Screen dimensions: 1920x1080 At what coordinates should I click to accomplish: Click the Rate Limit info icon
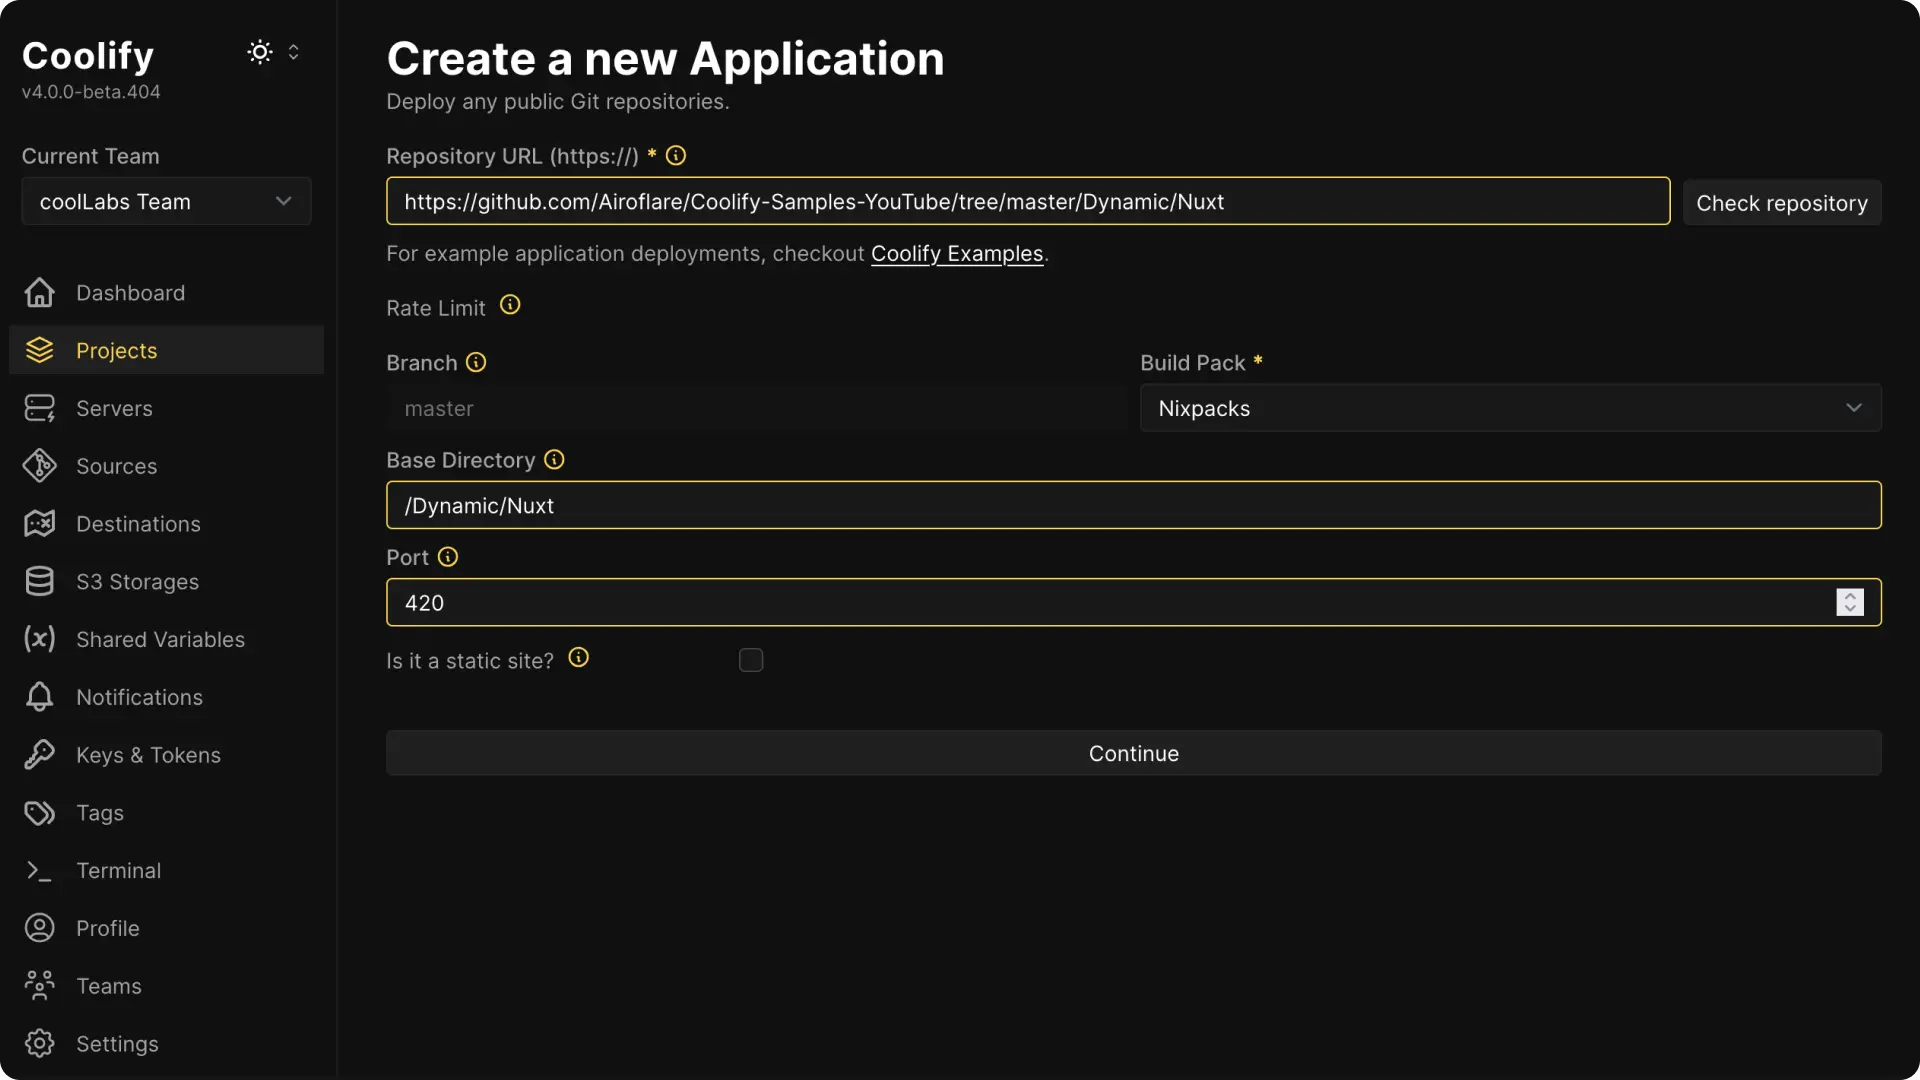coord(510,305)
